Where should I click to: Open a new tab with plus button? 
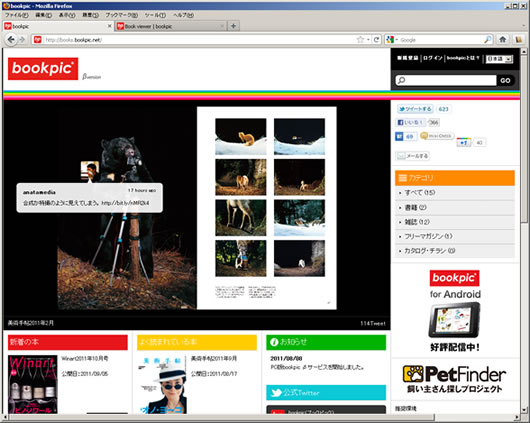pyautogui.click(x=234, y=26)
